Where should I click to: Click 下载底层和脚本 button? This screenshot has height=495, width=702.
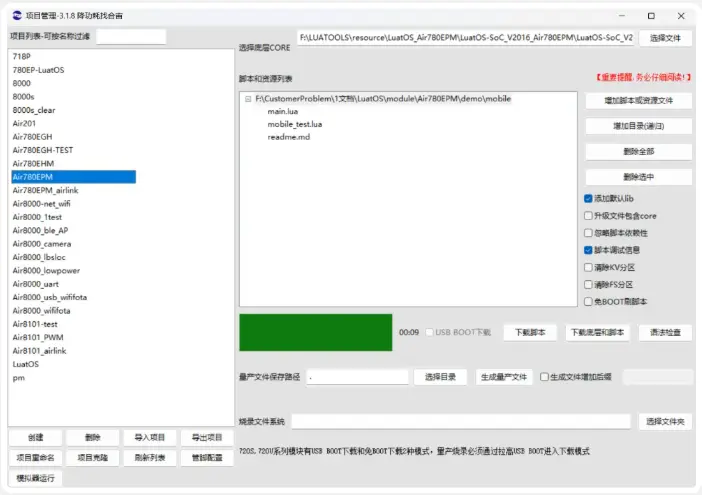point(597,333)
